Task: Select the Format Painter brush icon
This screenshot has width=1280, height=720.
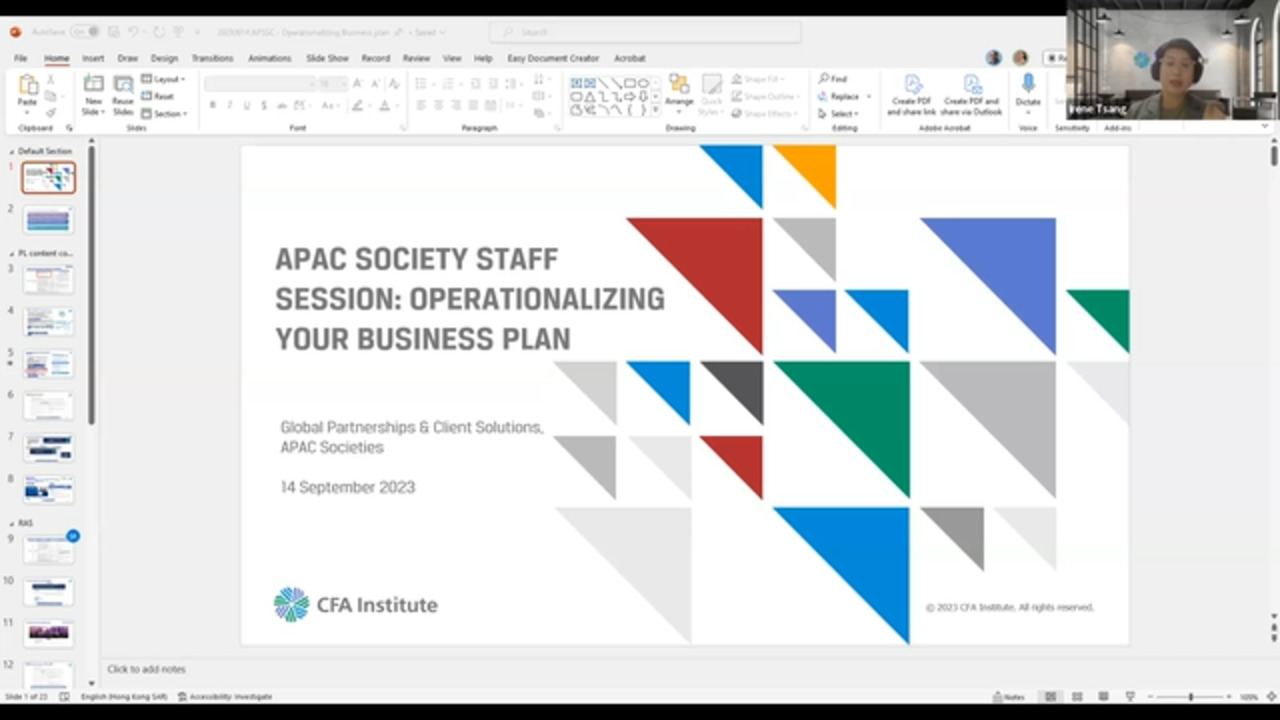Action: (51, 113)
